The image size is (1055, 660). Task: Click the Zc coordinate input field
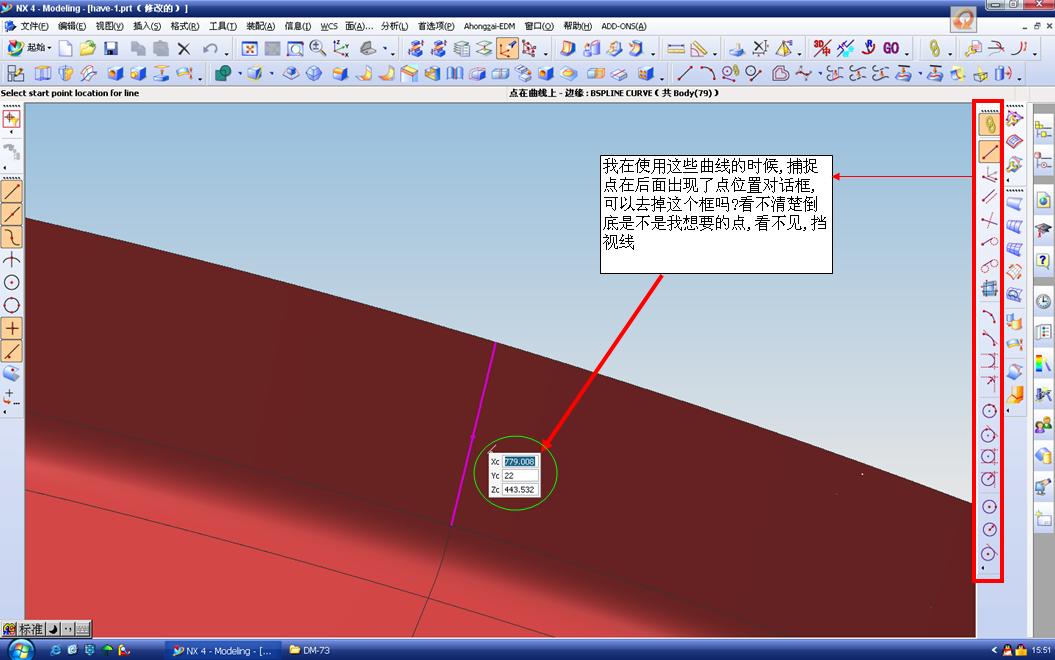(520, 490)
